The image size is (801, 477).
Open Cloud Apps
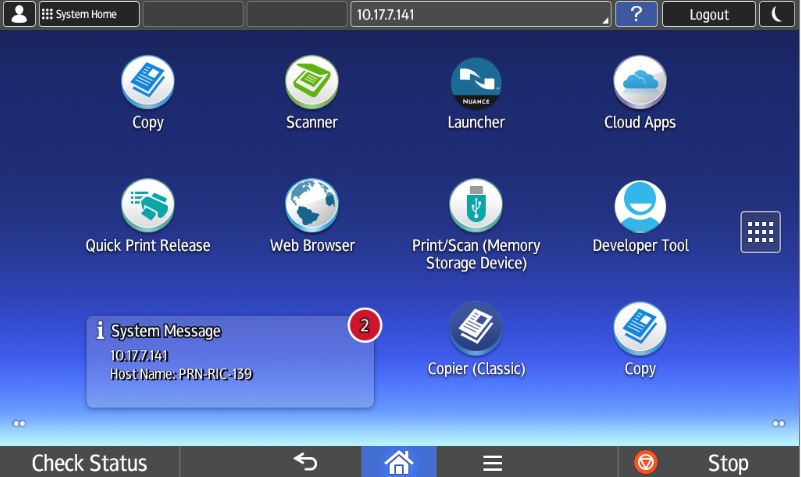(639, 83)
